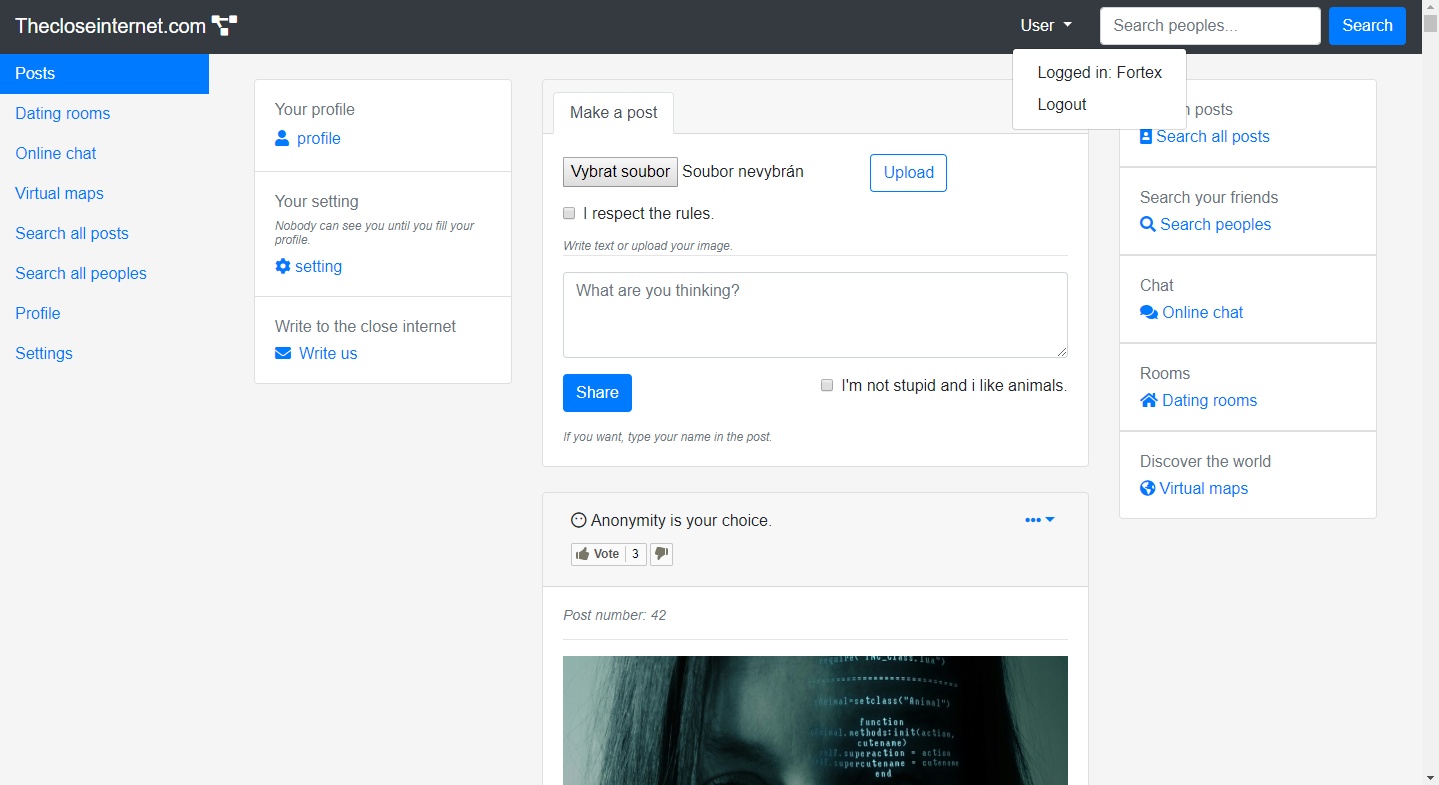The image size is (1439, 785).
Task: Click the chat bubbles icon for Online chat
Action: pos(1149,313)
